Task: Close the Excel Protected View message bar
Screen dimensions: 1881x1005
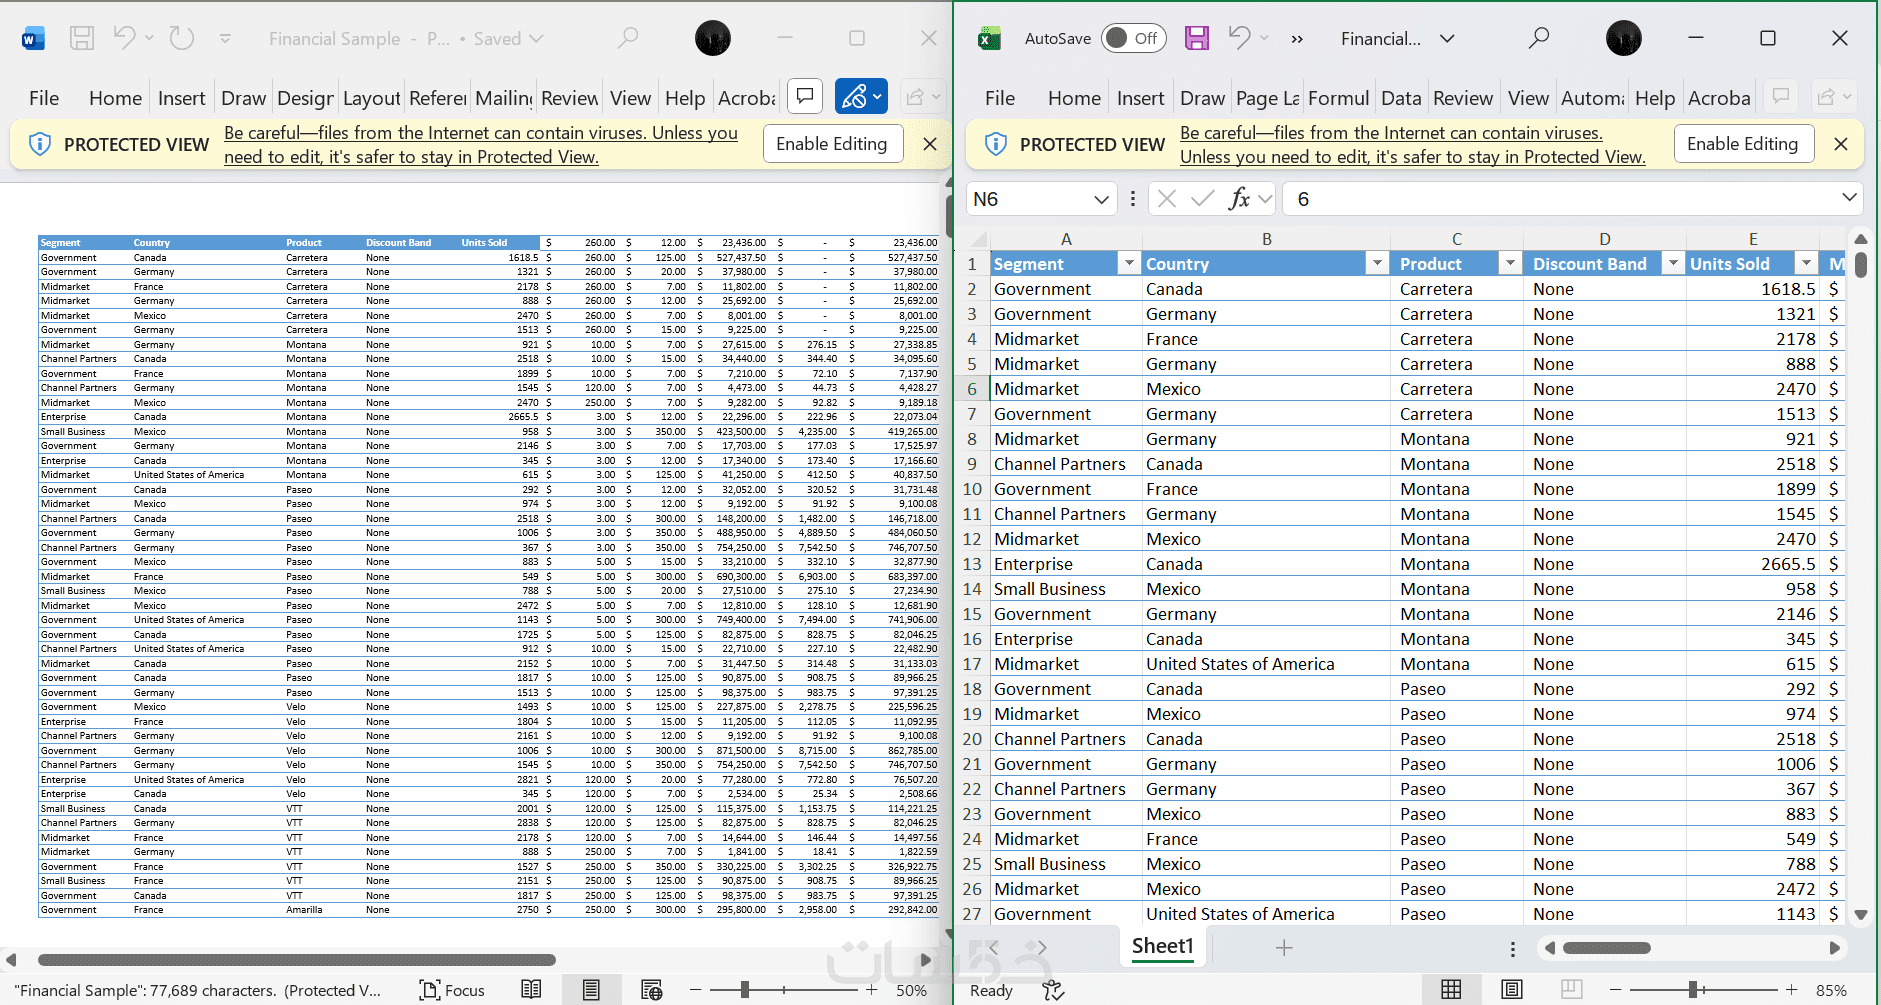Action: (x=1841, y=144)
